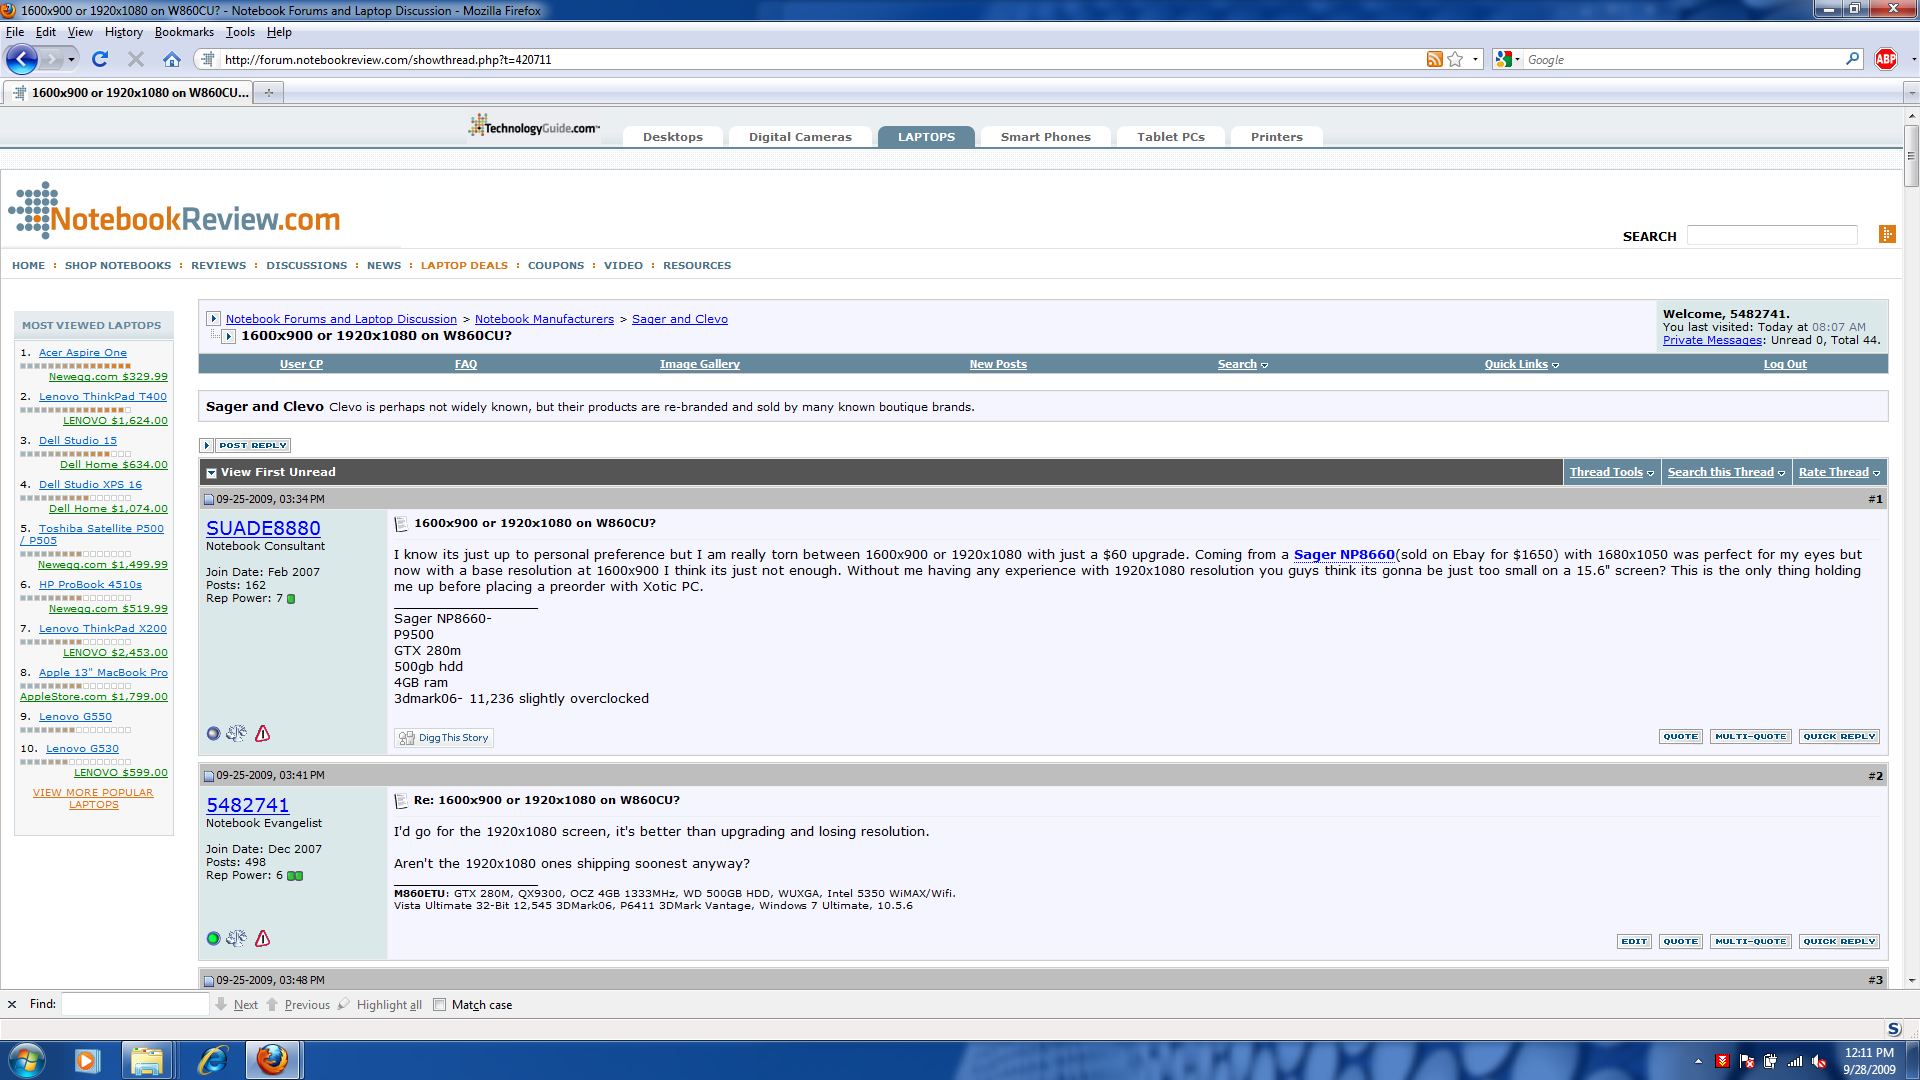The image size is (1920, 1080).
Task: Expand the forum Search dropdown in navbar
Action: [1243, 364]
